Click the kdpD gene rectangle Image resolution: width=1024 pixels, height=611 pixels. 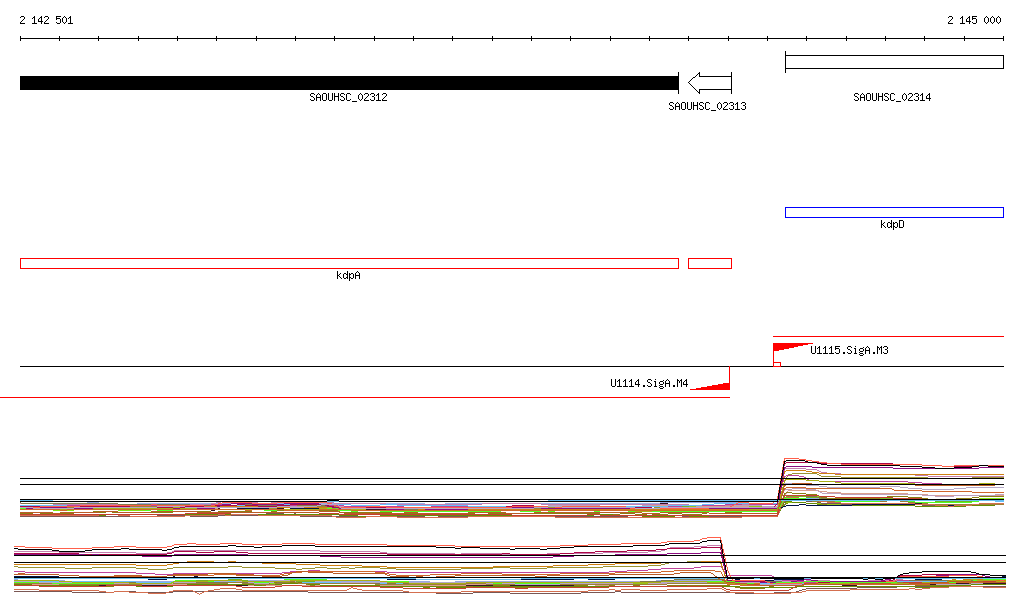coord(894,212)
